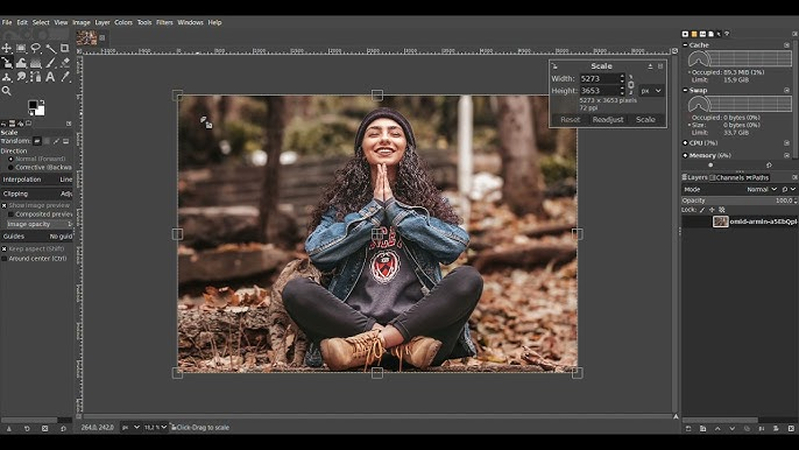Click new layer icon at Layers panel bottom

tap(688, 429)
